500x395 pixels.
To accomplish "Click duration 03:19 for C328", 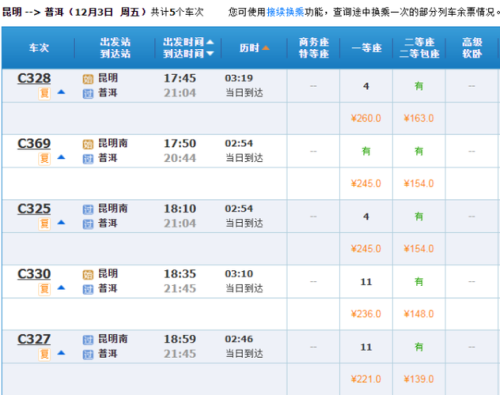I will (239, 78).
